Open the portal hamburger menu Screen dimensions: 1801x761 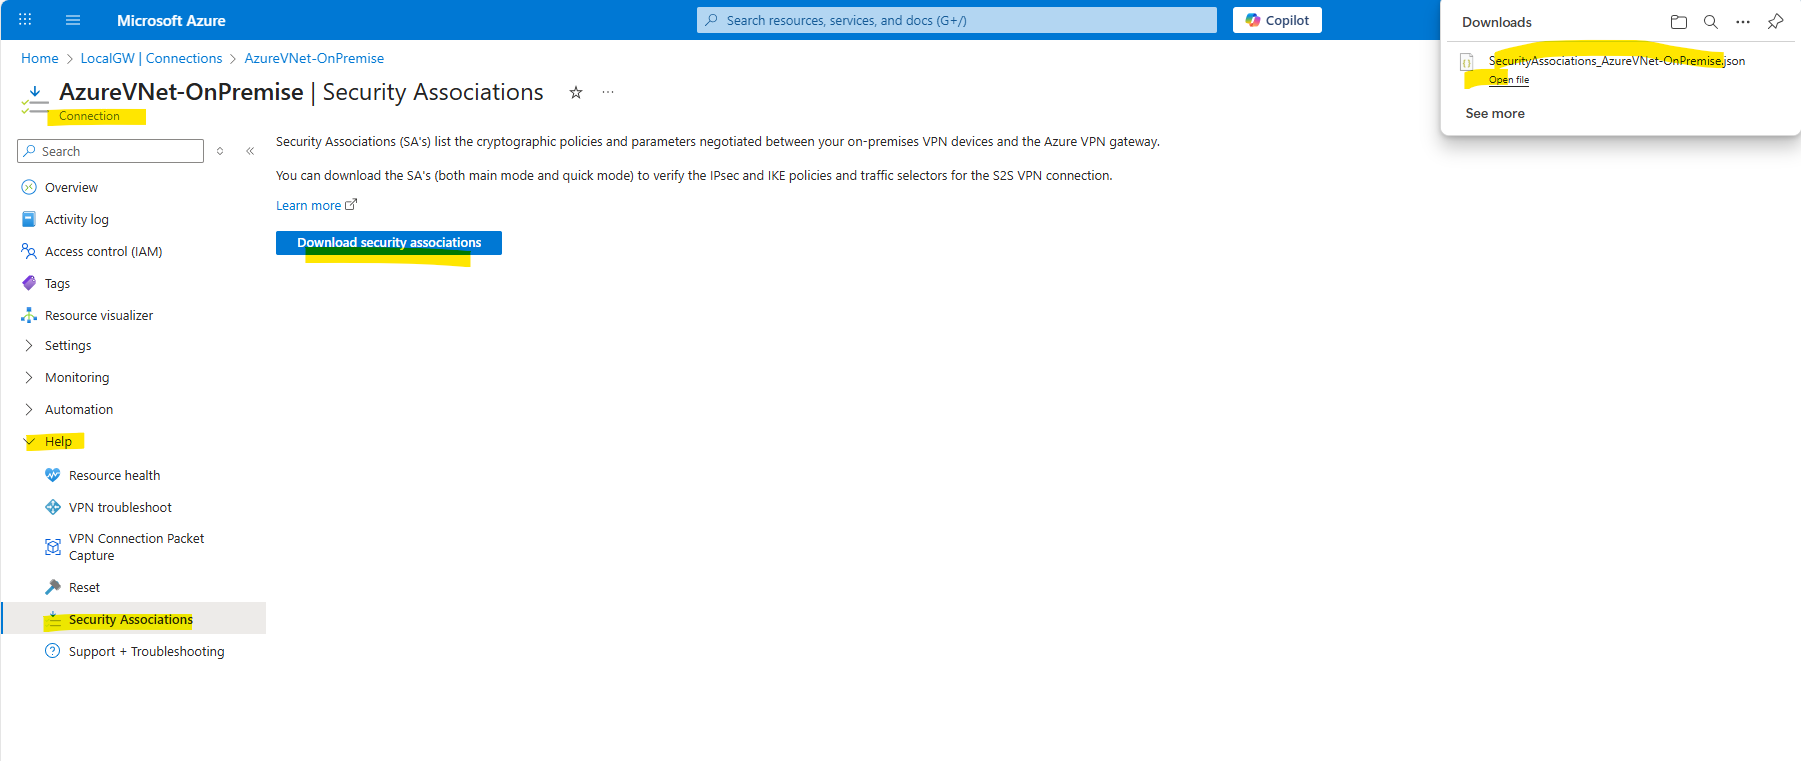coord(73,20)
